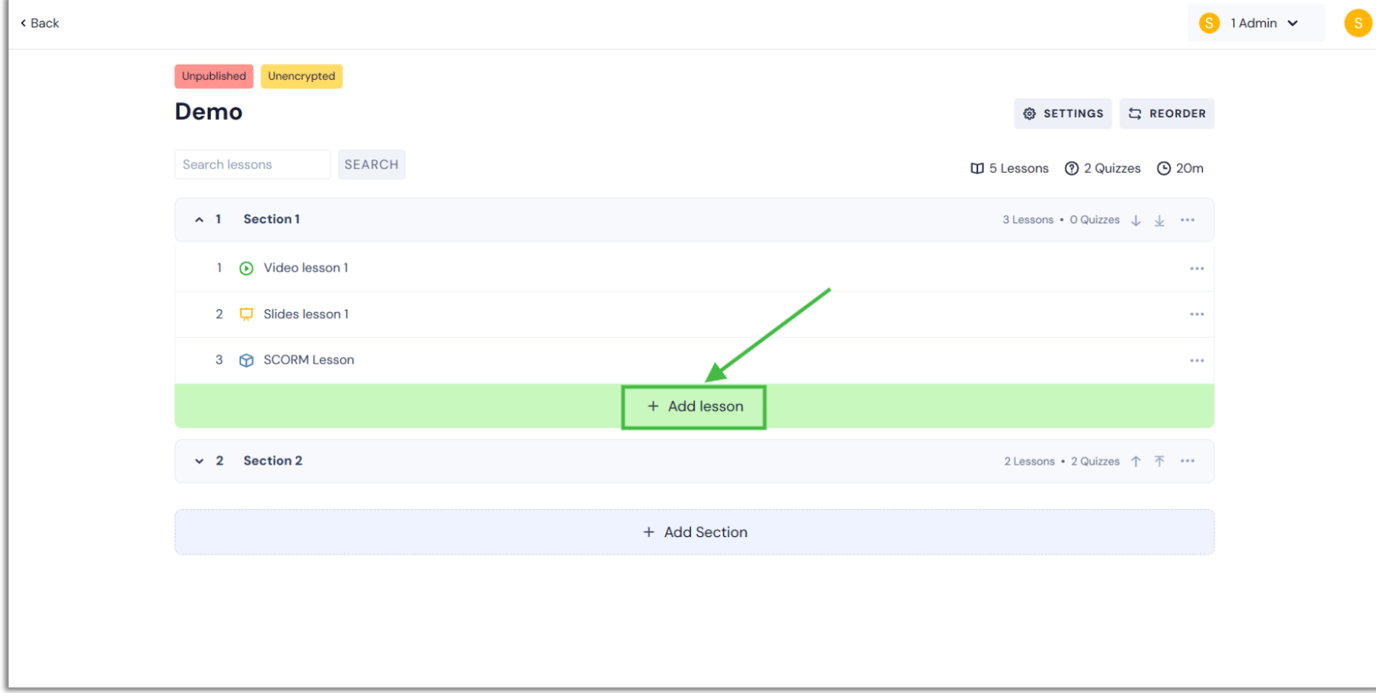Click the Slides lesson 1 presentation icon

tap(246, 313)
